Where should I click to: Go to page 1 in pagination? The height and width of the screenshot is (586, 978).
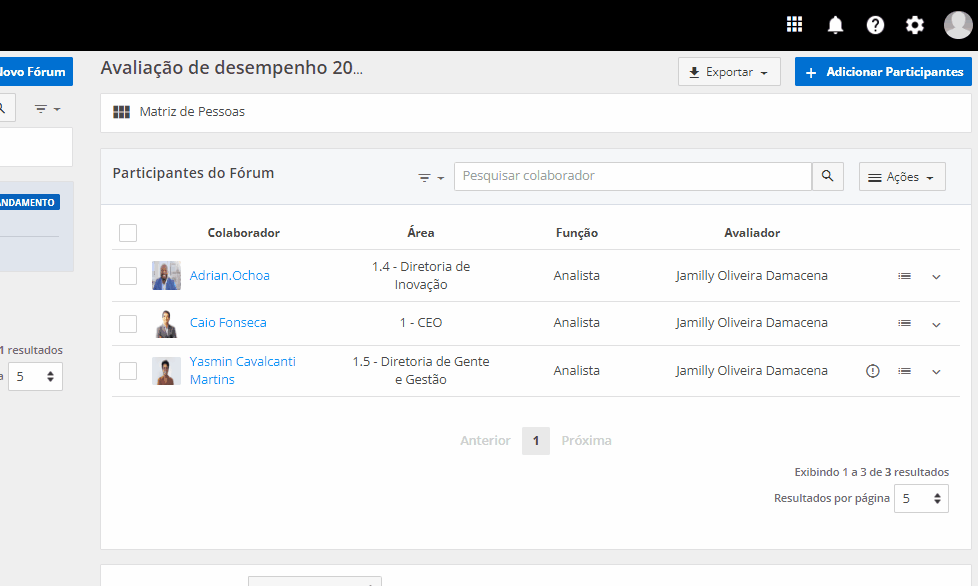pyautogui.click(x=536, y=441)
